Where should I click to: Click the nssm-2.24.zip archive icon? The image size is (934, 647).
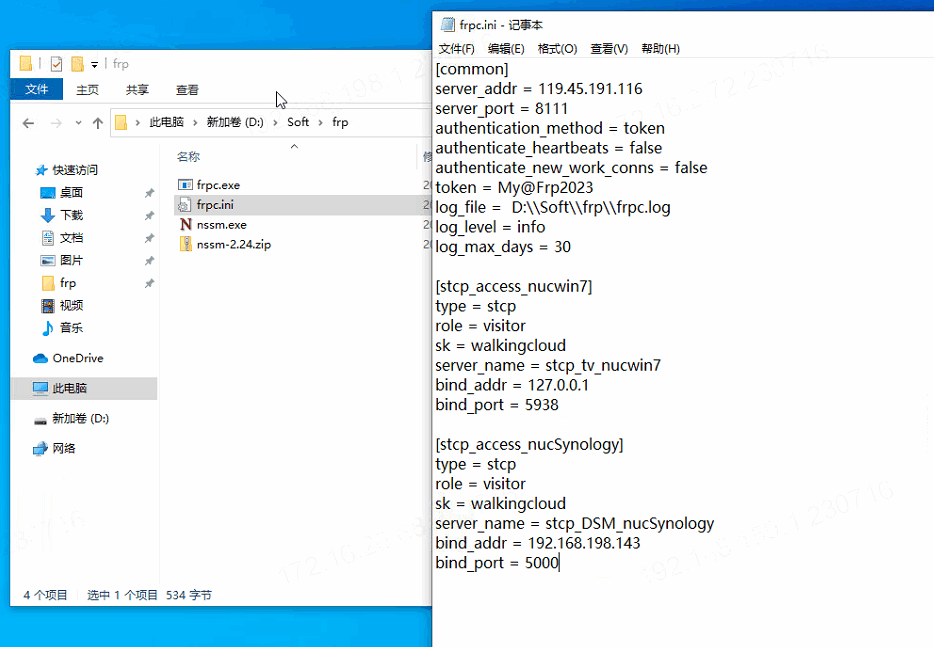point(185,245)
